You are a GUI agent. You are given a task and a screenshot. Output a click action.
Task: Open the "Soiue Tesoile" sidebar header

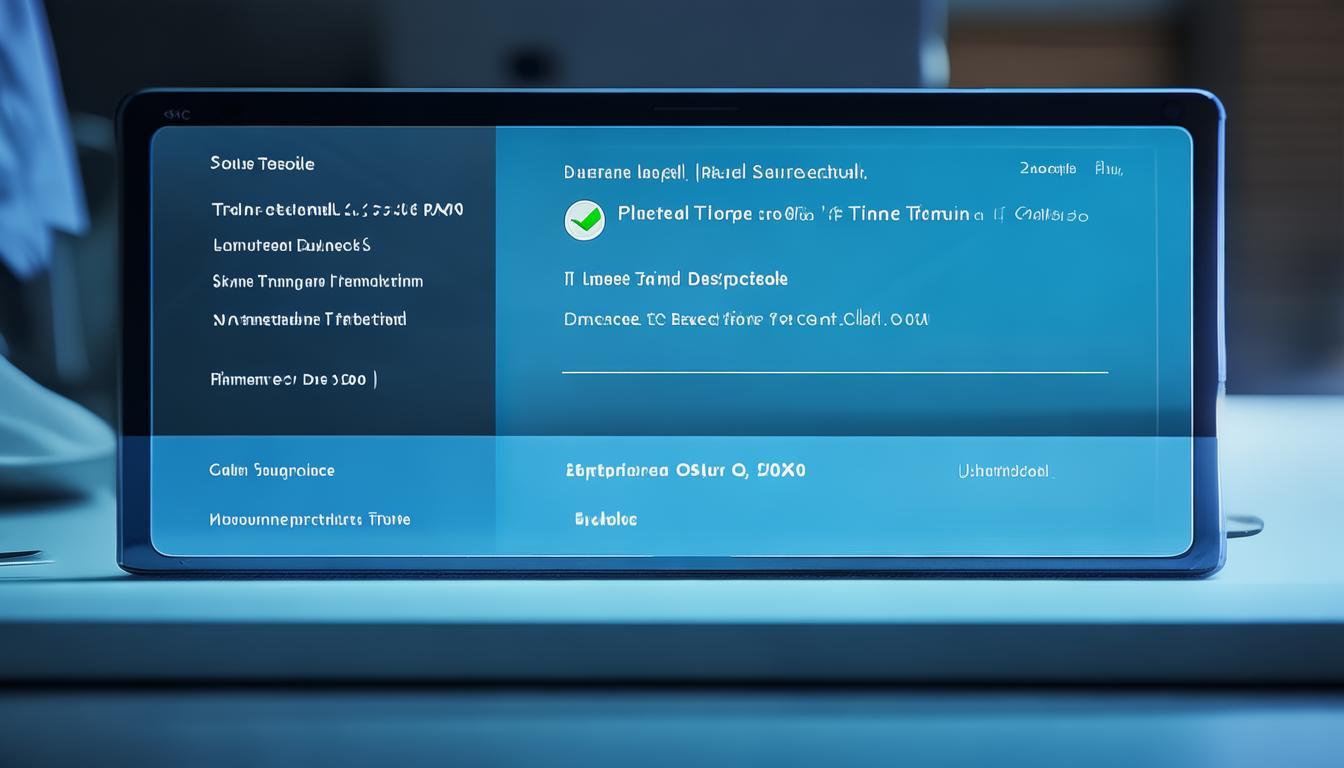pos(262,163)
